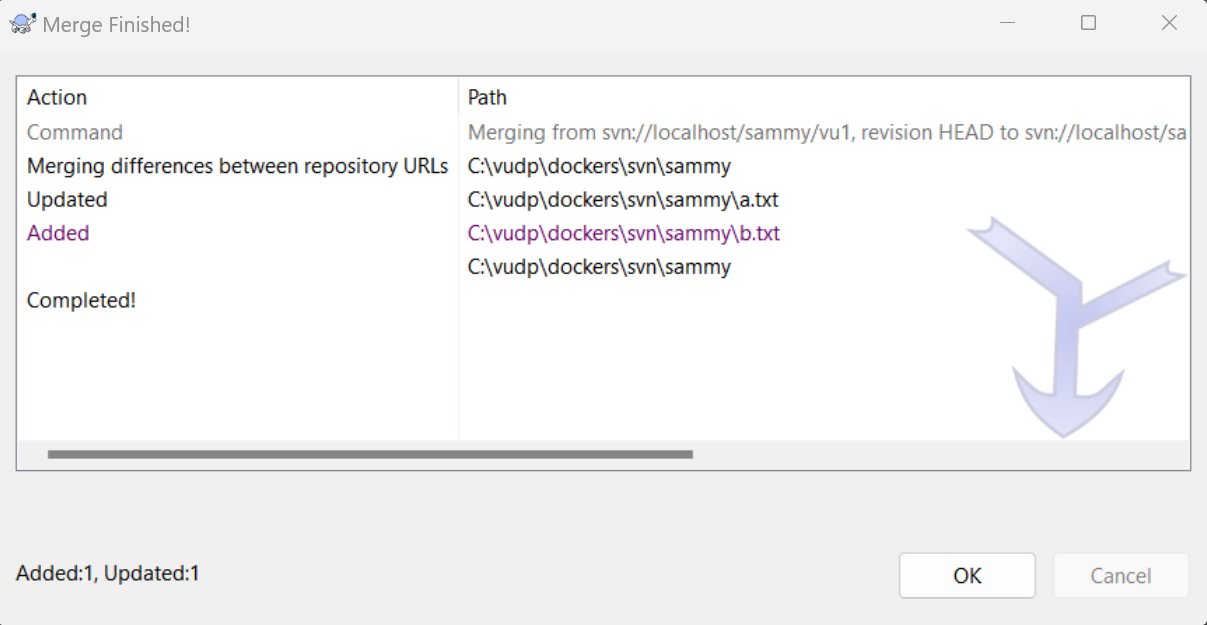1207x625 pixels.
Task: Click the Path column header
Action: pos(487,97)
